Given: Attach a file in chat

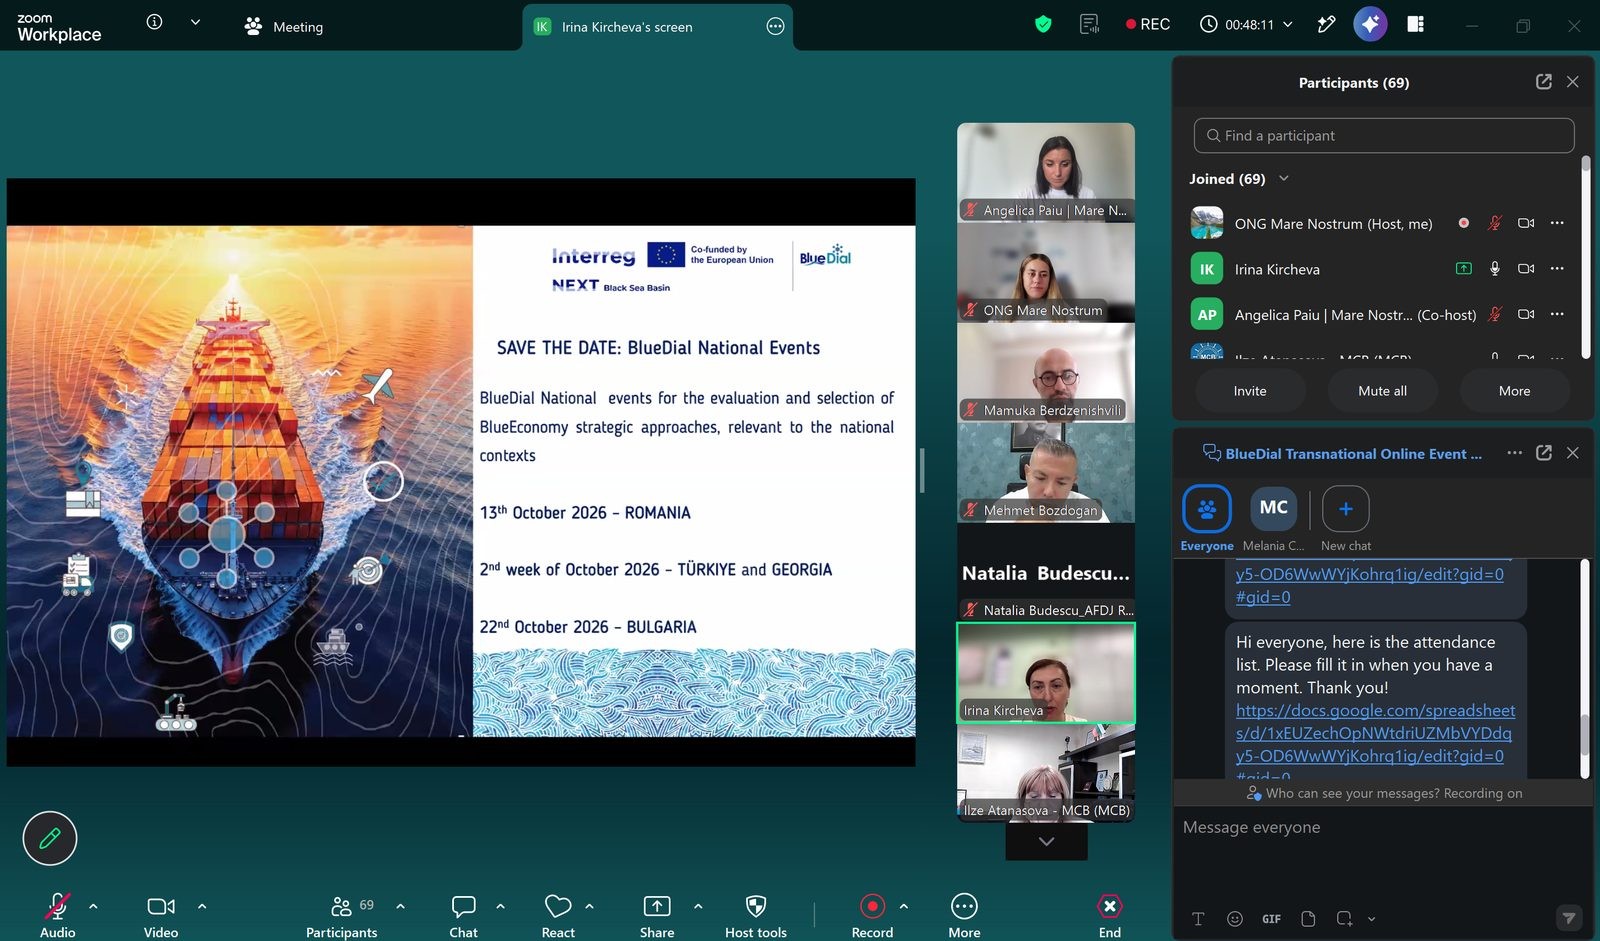Looking at the screenshot, I should tap(1308, 918).
